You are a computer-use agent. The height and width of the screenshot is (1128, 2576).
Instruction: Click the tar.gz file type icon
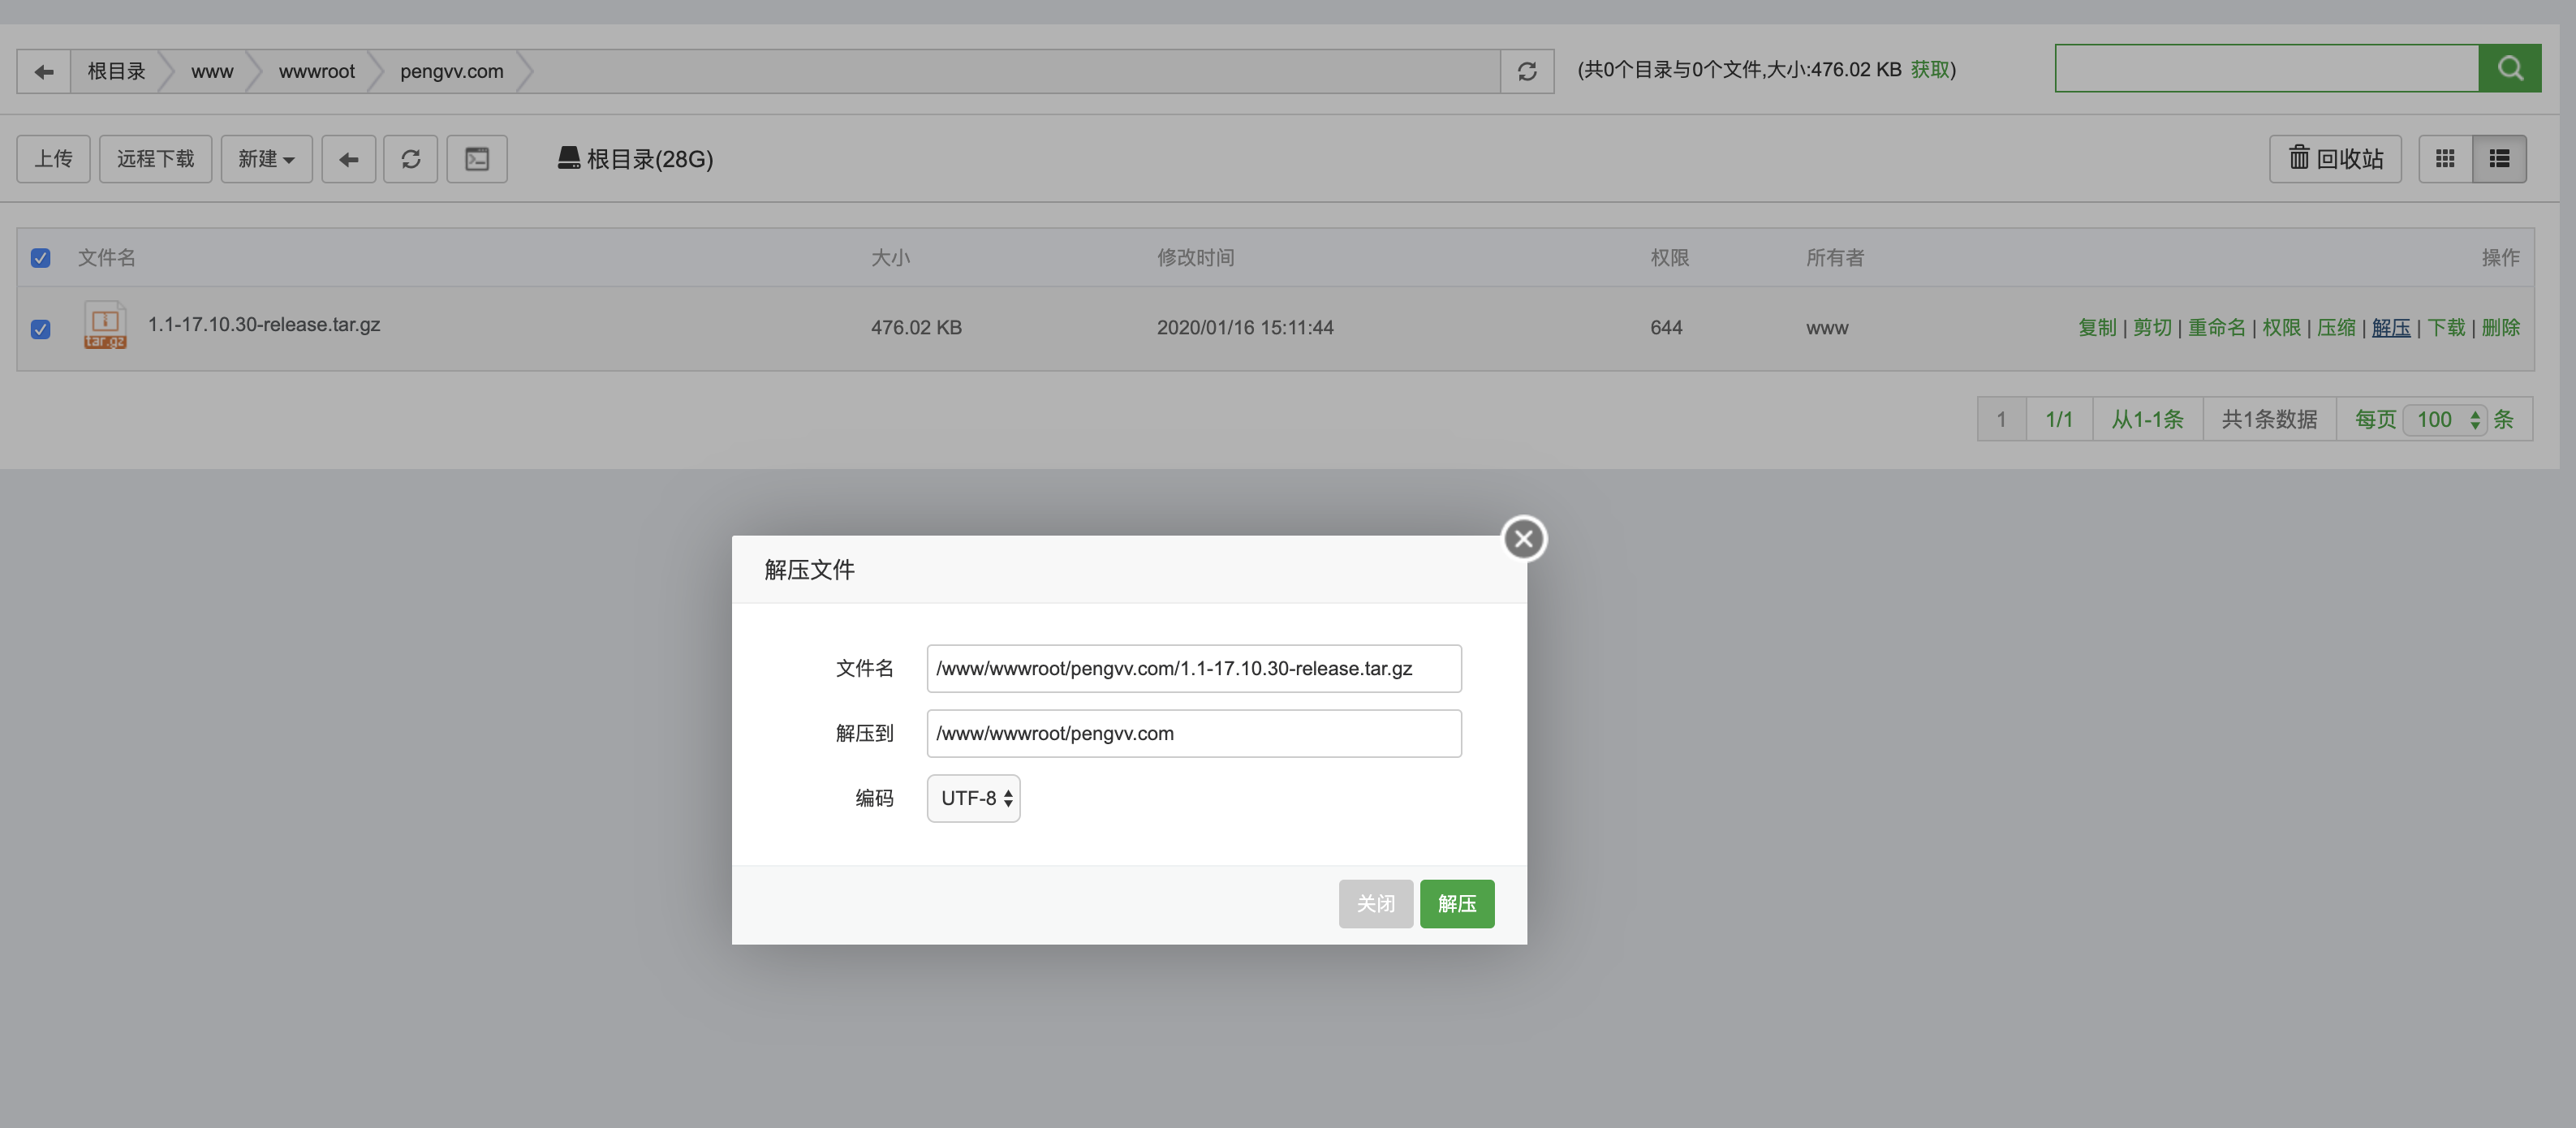point(104,325)
